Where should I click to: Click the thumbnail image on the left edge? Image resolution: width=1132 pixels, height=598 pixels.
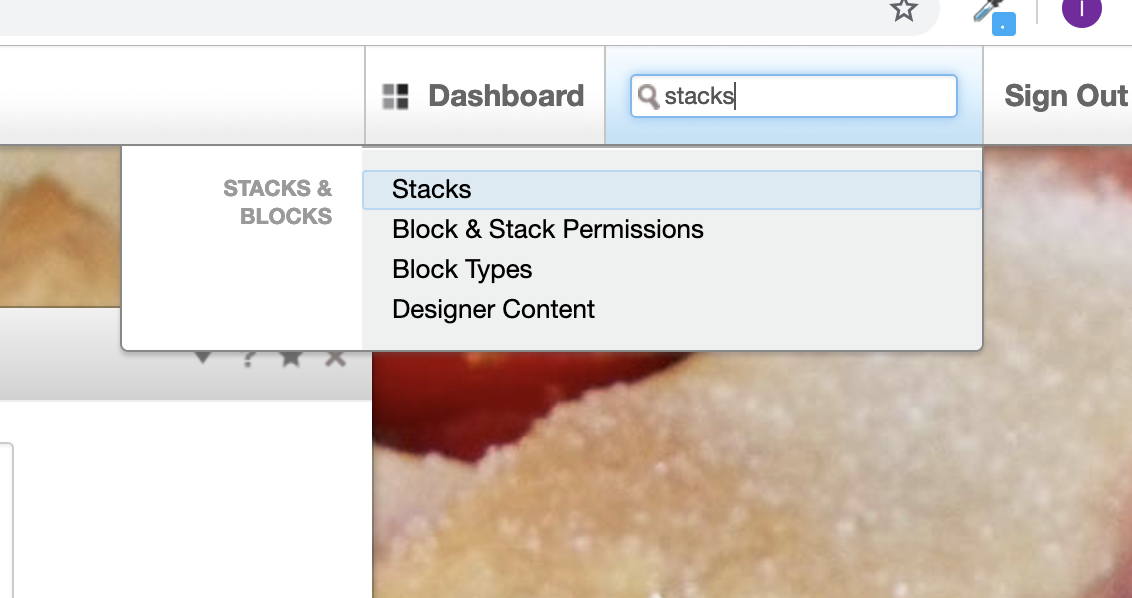[x=60, y=226]
